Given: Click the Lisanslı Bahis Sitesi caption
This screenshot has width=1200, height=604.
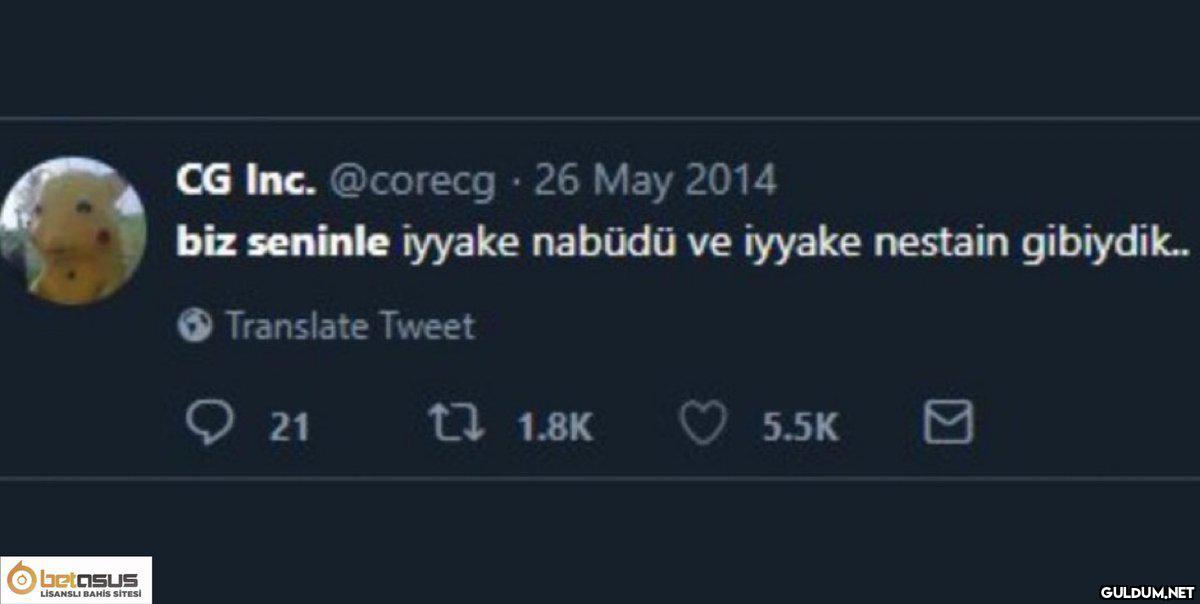Looking at the screenshot, I should pyautogui.click(x=88, y=596).
